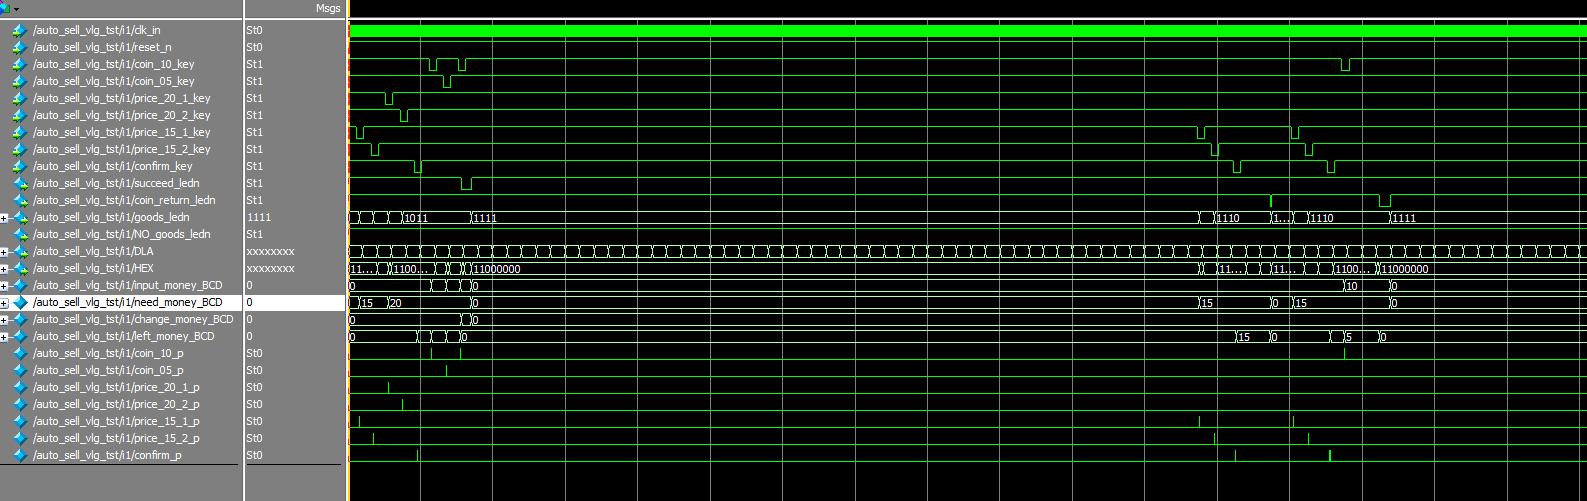Click the diamond icon beside coin_05_key signal
1587x501 pixels.
click(x=19, y=81)
